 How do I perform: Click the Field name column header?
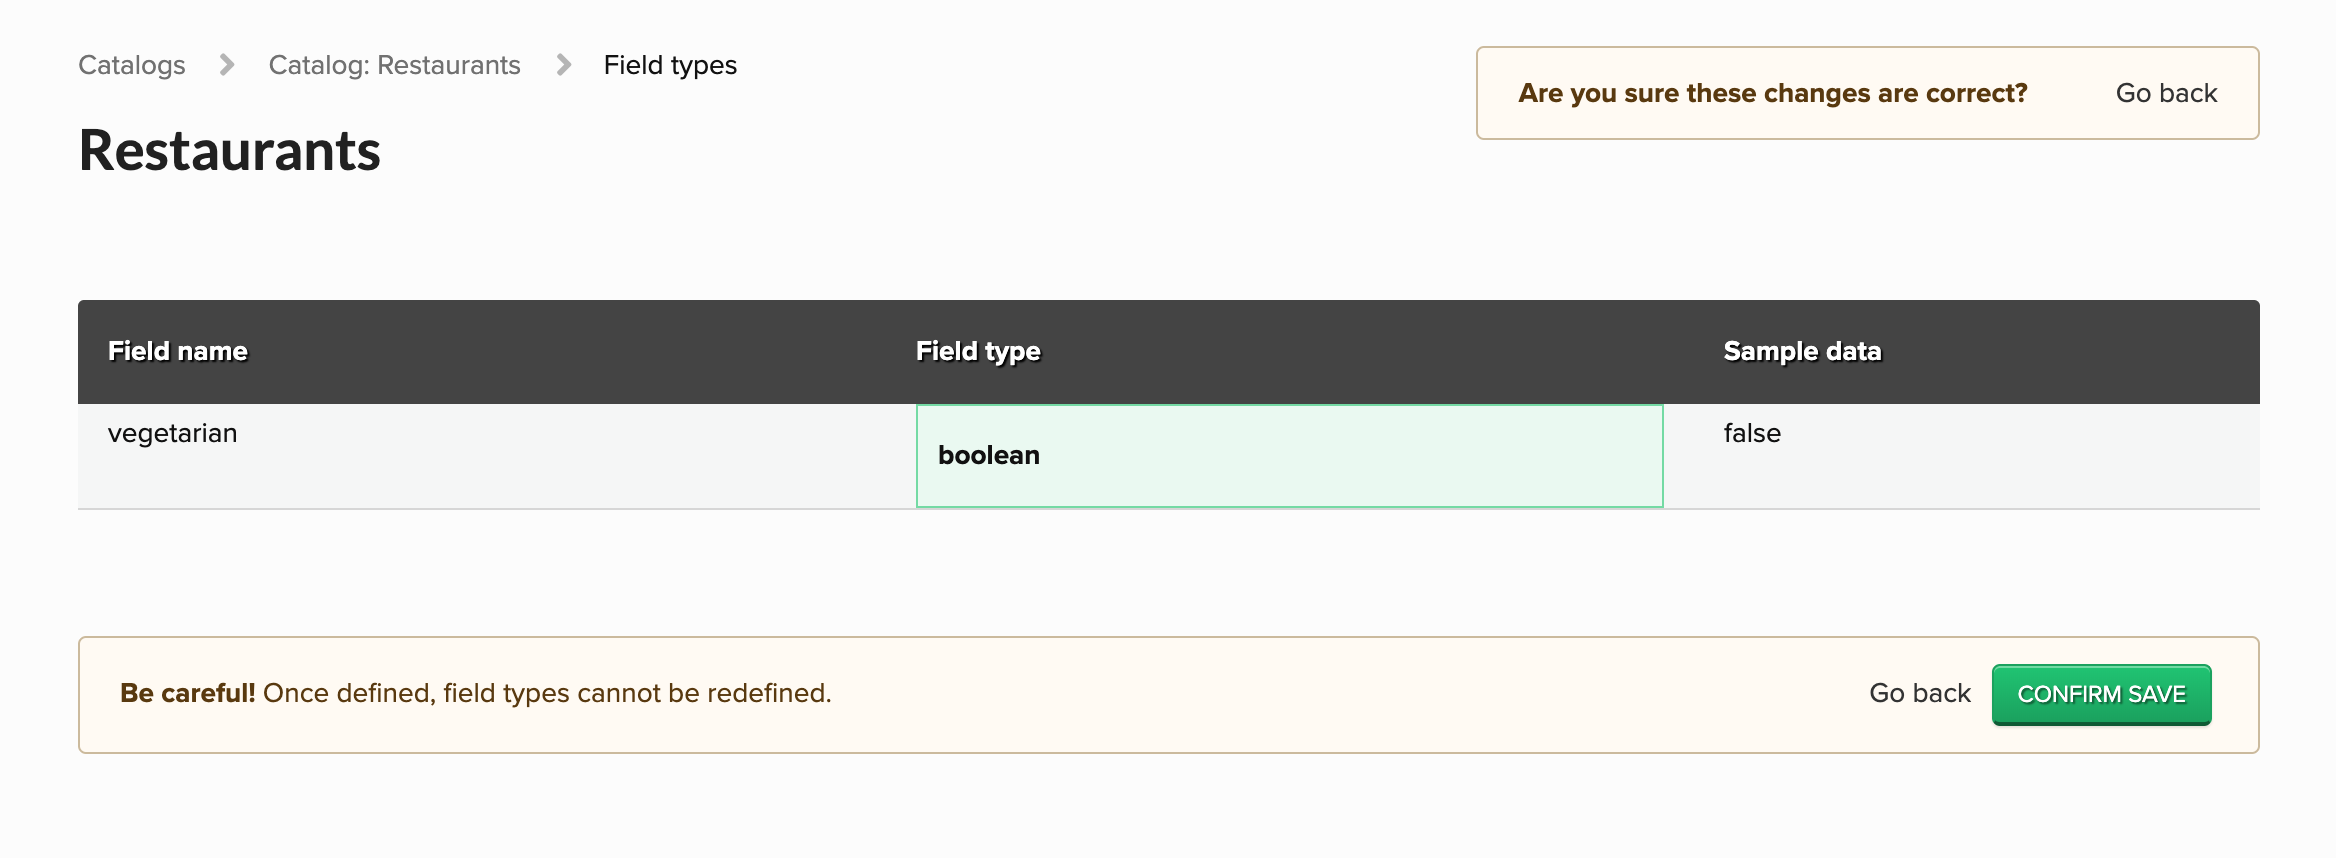coord(177,351)
